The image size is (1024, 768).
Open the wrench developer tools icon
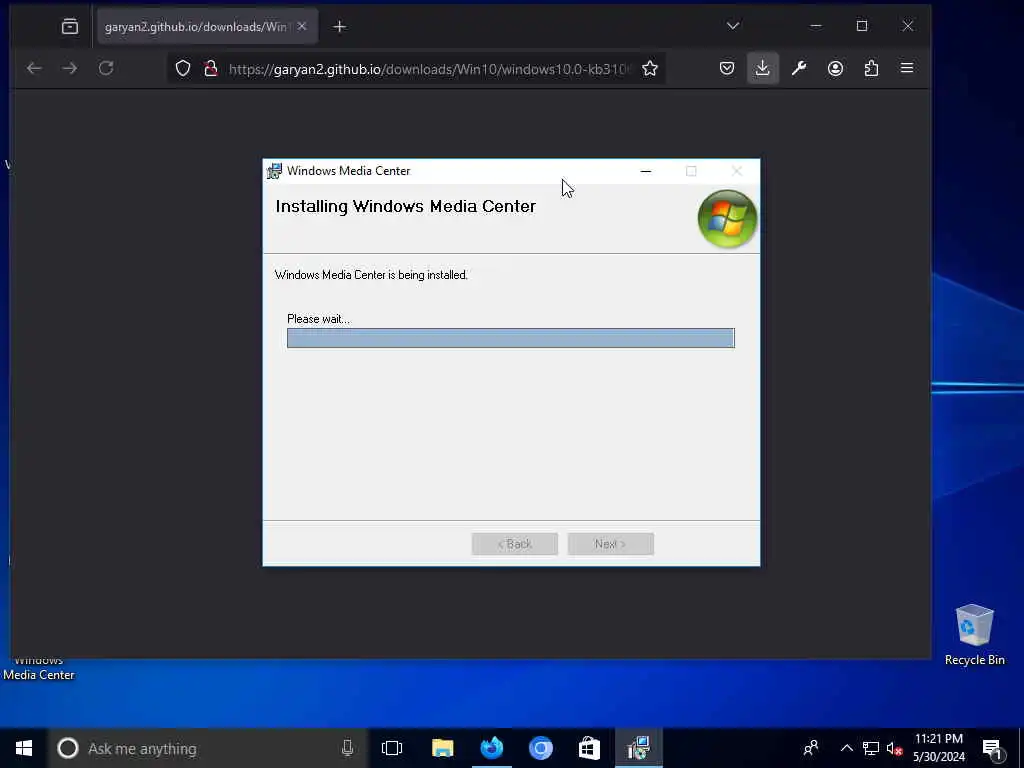[x=799, y=68]
